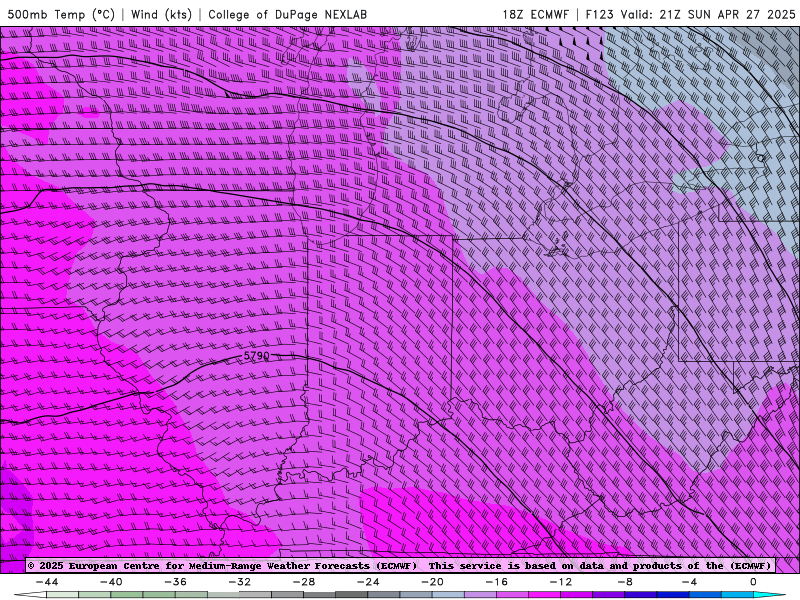Click the -12 color bar label
Image resolution: width=800 pixels, height=600 pixels.
point(561,582)
